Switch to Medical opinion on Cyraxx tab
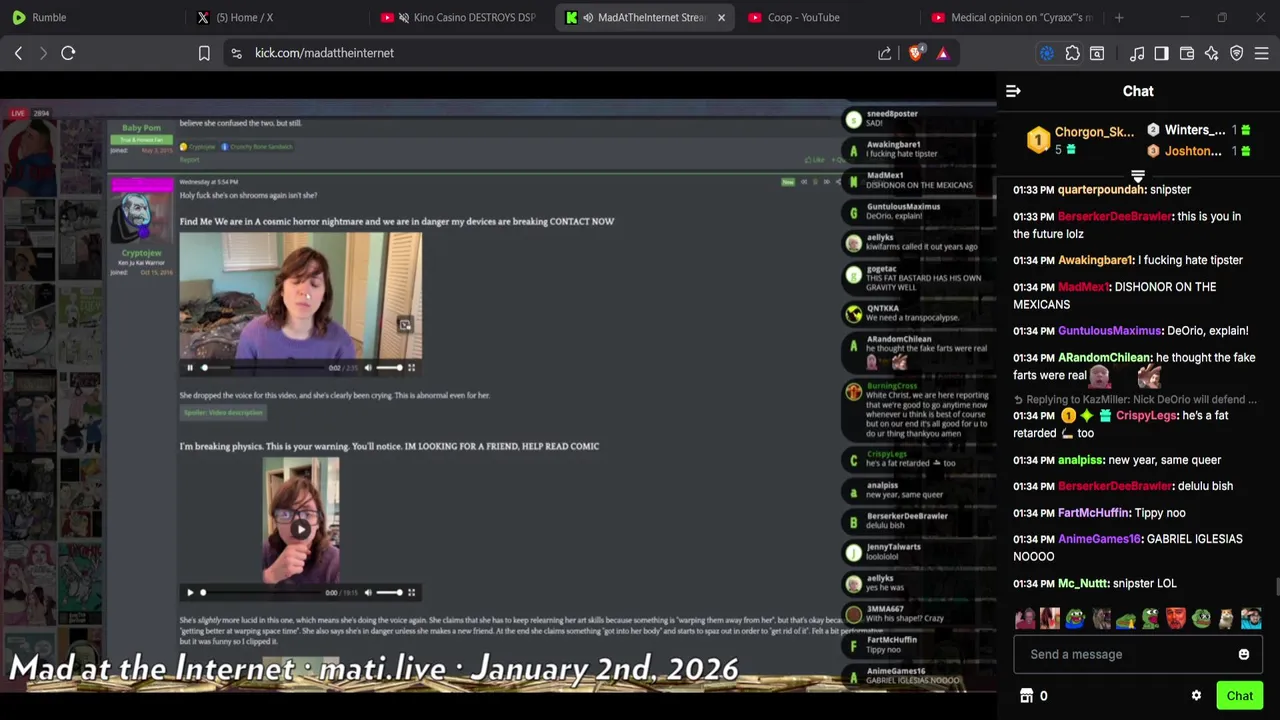1280x720 pixels. pyautogui.click(x=1010, y=17)
